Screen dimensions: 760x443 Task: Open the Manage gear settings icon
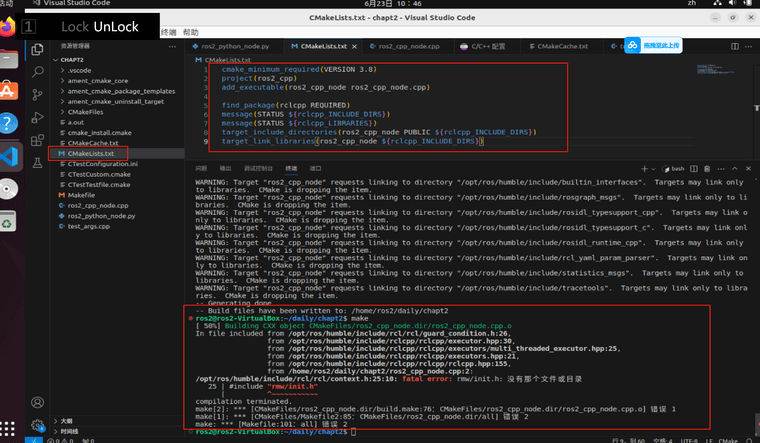point(37,425)
